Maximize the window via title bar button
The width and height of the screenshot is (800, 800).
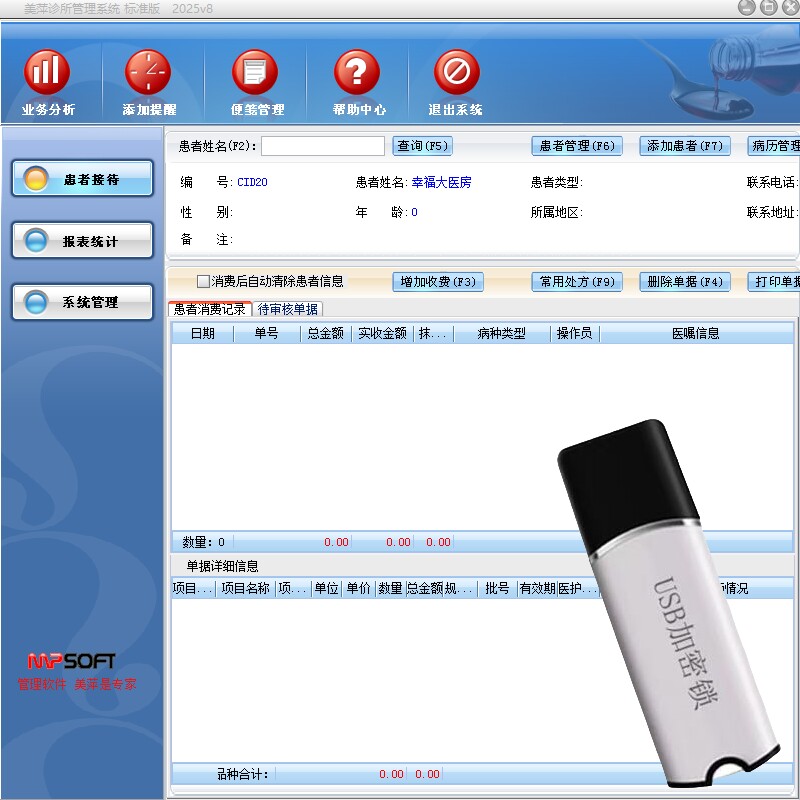(x=768, y=7)
